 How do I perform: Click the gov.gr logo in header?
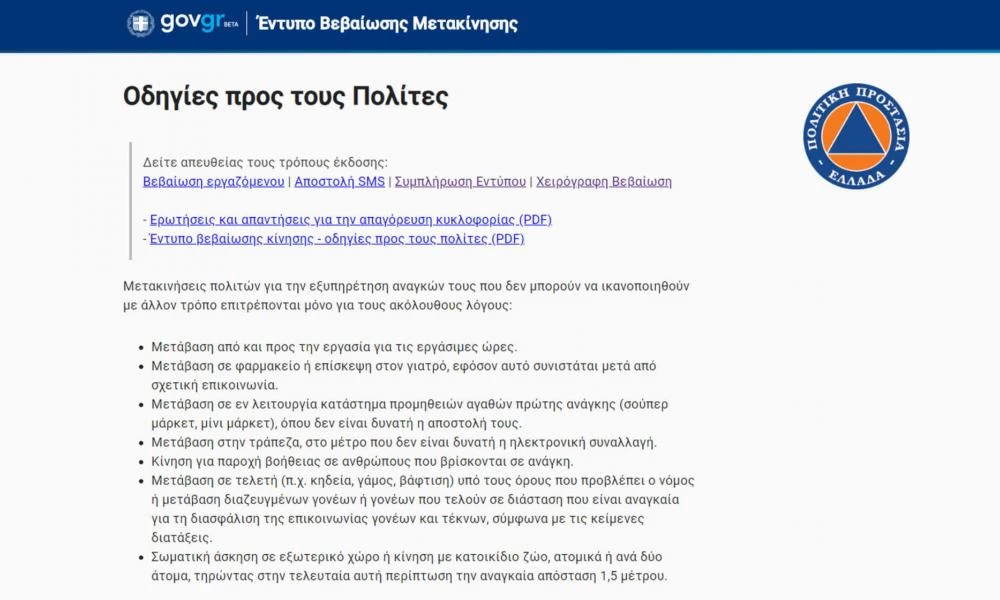coord(199,23)
